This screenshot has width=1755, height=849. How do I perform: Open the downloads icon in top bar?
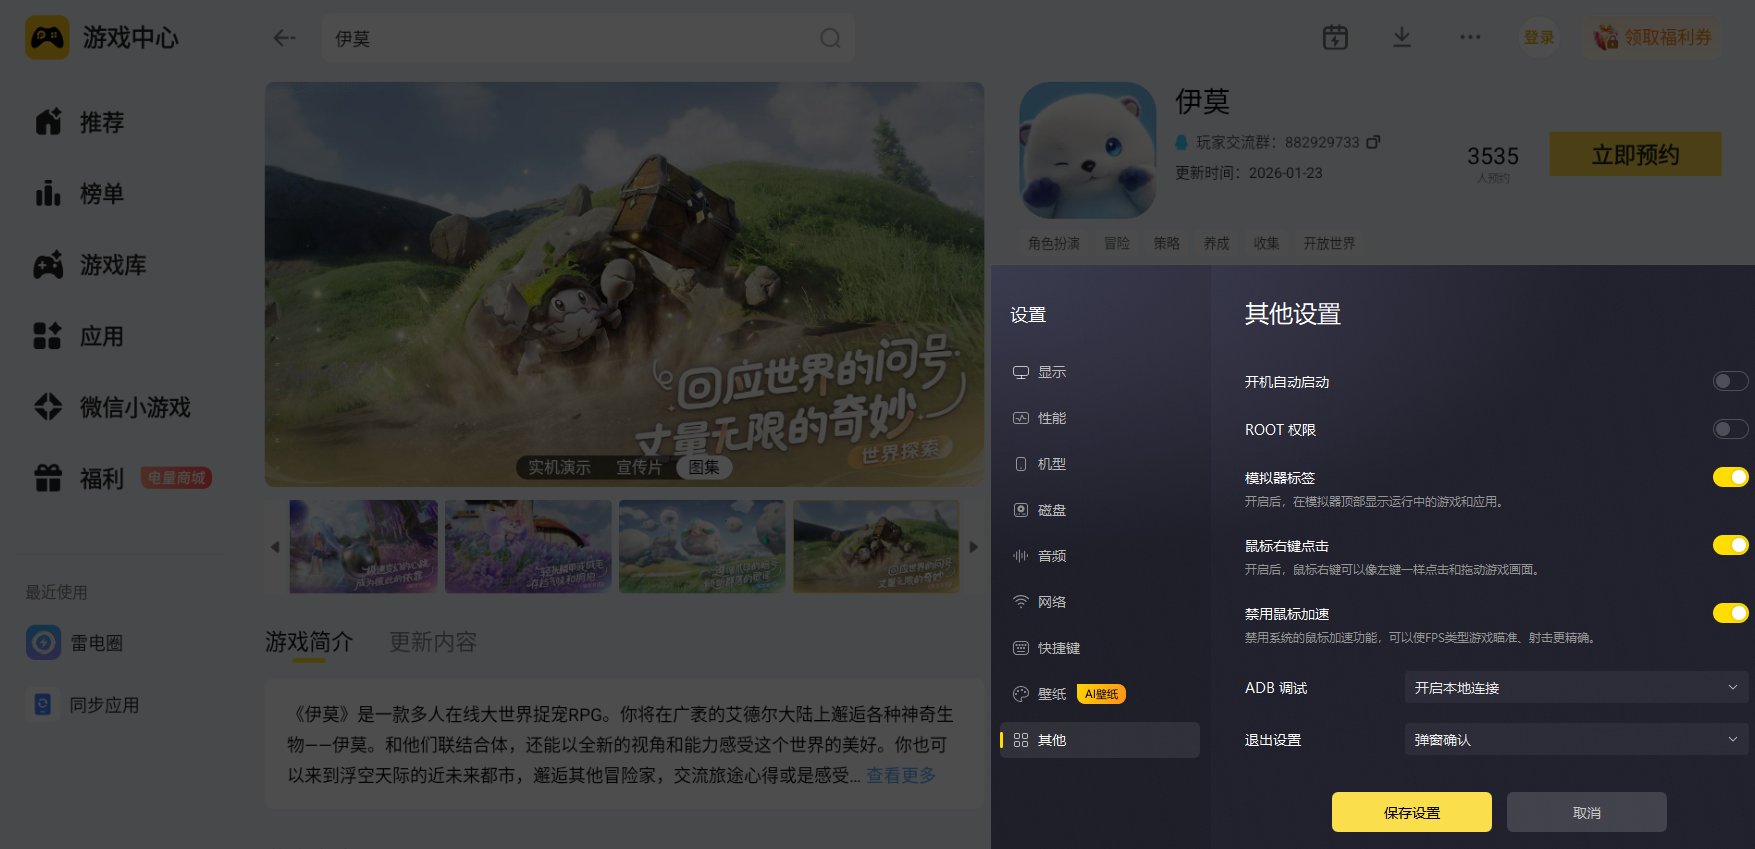point(1402,38)
